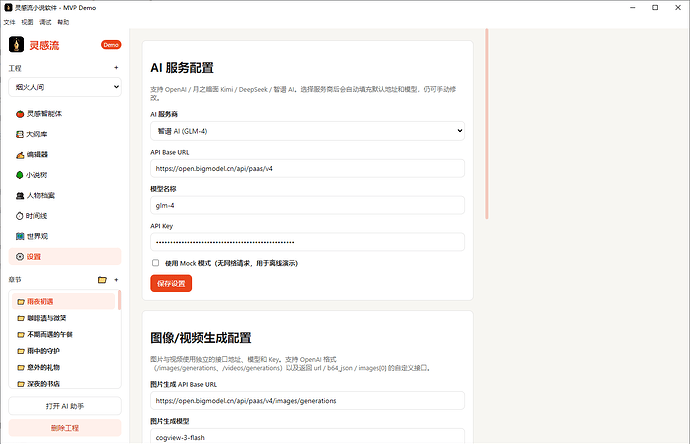This screenshot has height=444, width=690.
Task: Click the API Base URL label above bigmodel URL
Action: (x=170, y=153)
